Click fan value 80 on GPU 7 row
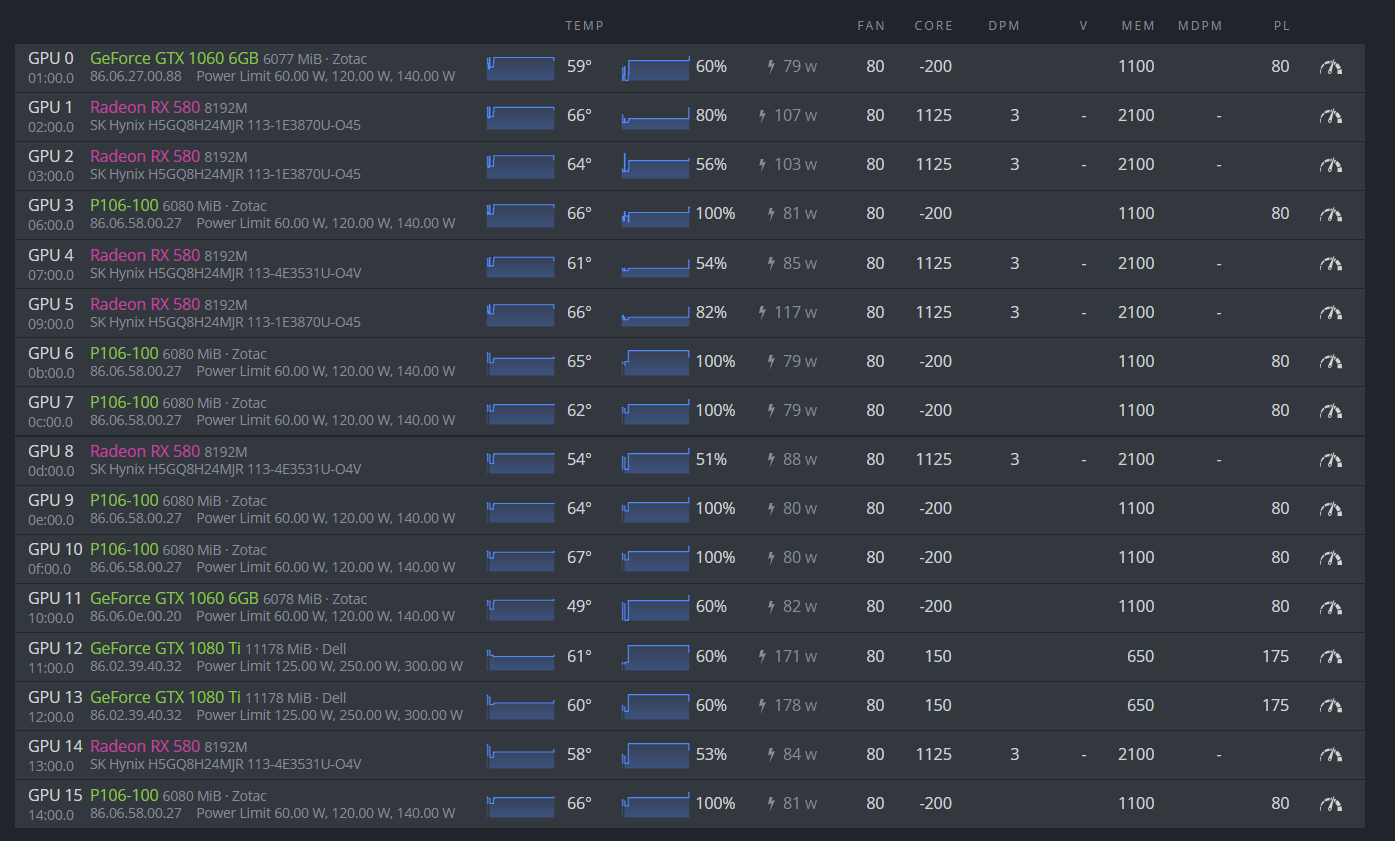 point(875,411)
